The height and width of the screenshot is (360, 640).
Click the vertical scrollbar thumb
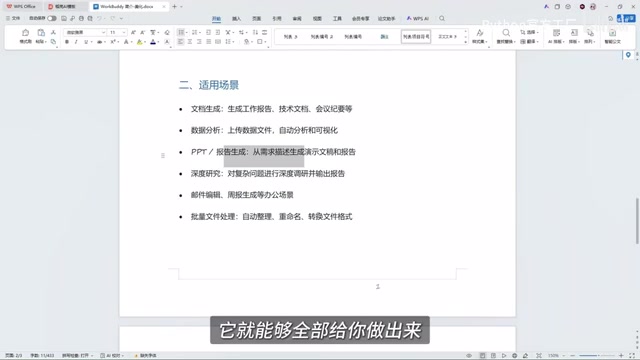(637, 221)
